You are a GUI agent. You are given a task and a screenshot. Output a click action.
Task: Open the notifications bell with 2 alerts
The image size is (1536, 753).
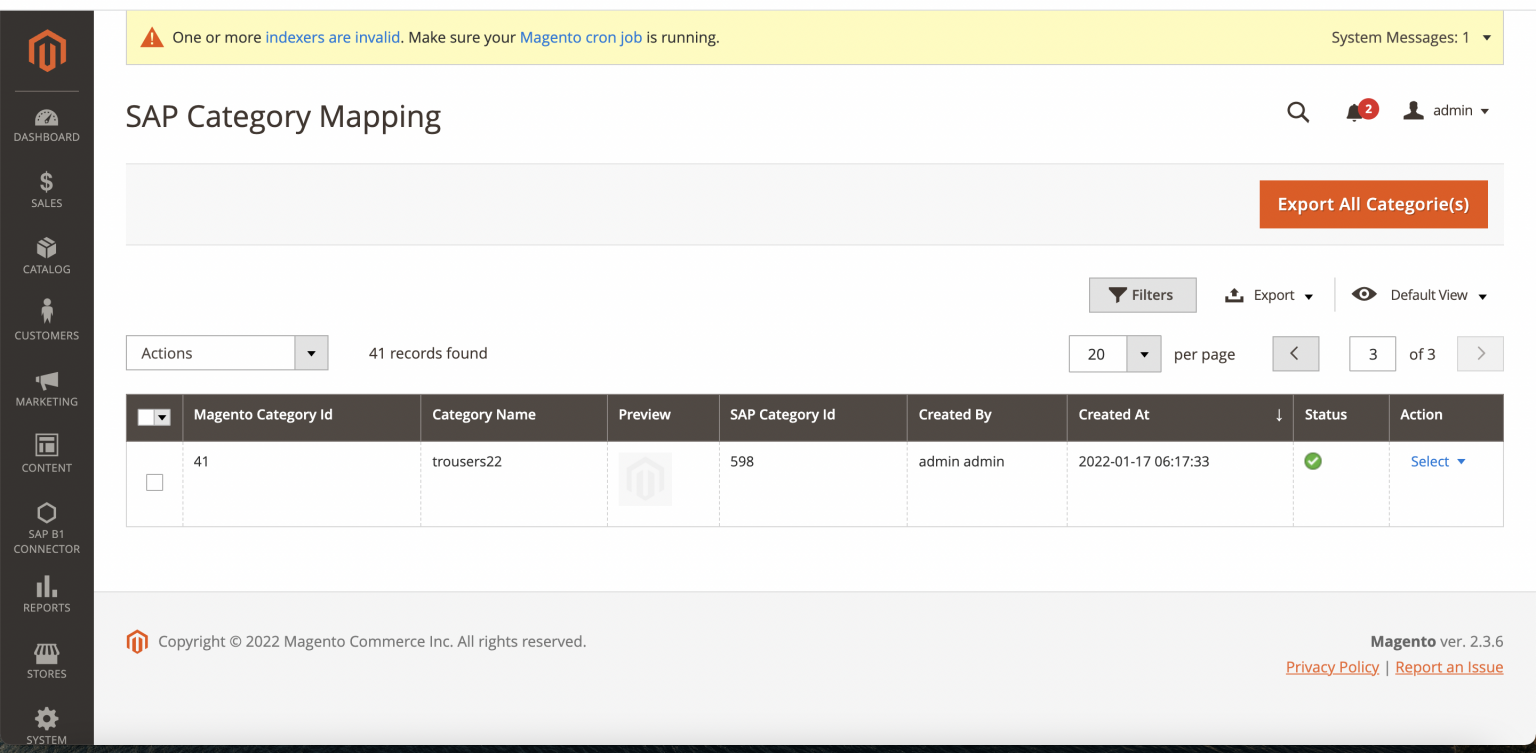point(1356,112)
